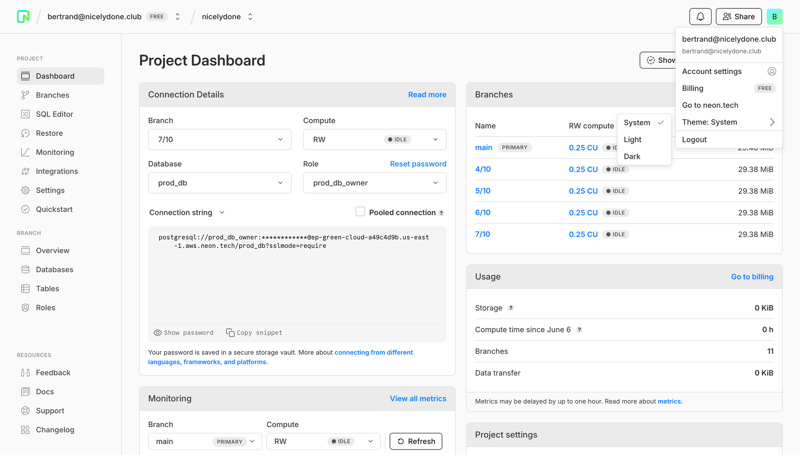Open the Branch 7/10 dropdown
This screenshot has height=455, width=800.
(x=219, y=139)
